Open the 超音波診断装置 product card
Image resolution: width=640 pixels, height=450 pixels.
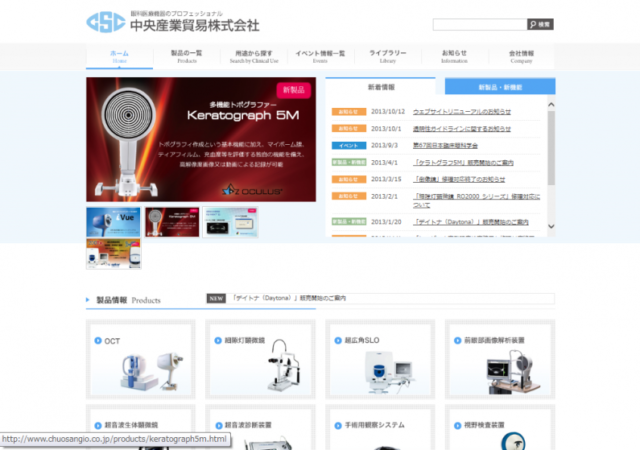coord(260,427)
